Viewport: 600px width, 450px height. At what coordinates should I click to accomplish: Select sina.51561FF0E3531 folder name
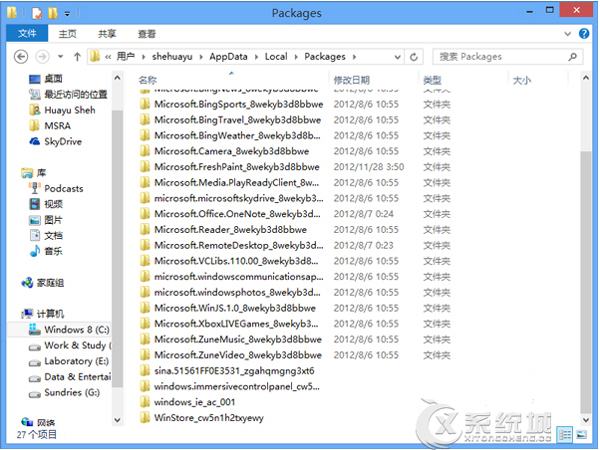pos(234,371)
